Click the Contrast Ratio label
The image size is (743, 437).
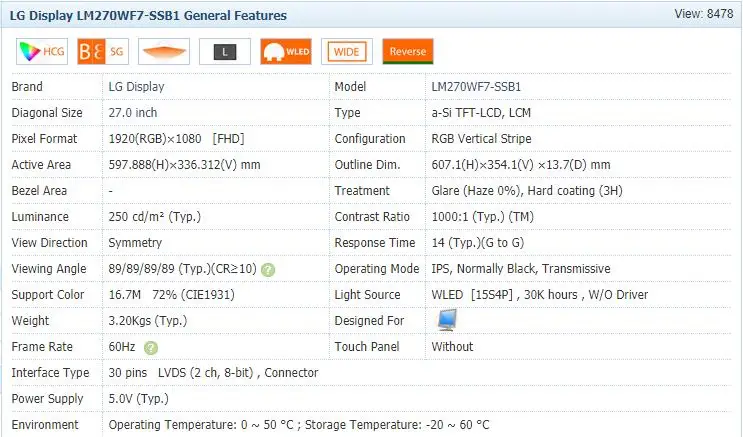tap(372, 217)
